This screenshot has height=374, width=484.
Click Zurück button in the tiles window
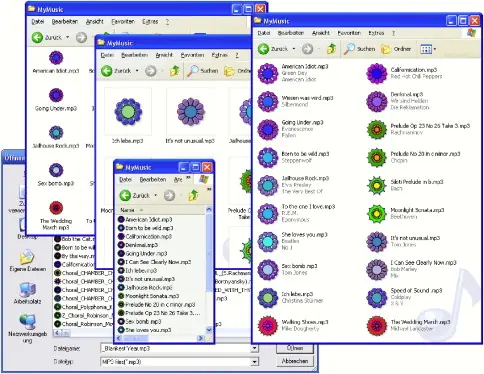[273, 49]
